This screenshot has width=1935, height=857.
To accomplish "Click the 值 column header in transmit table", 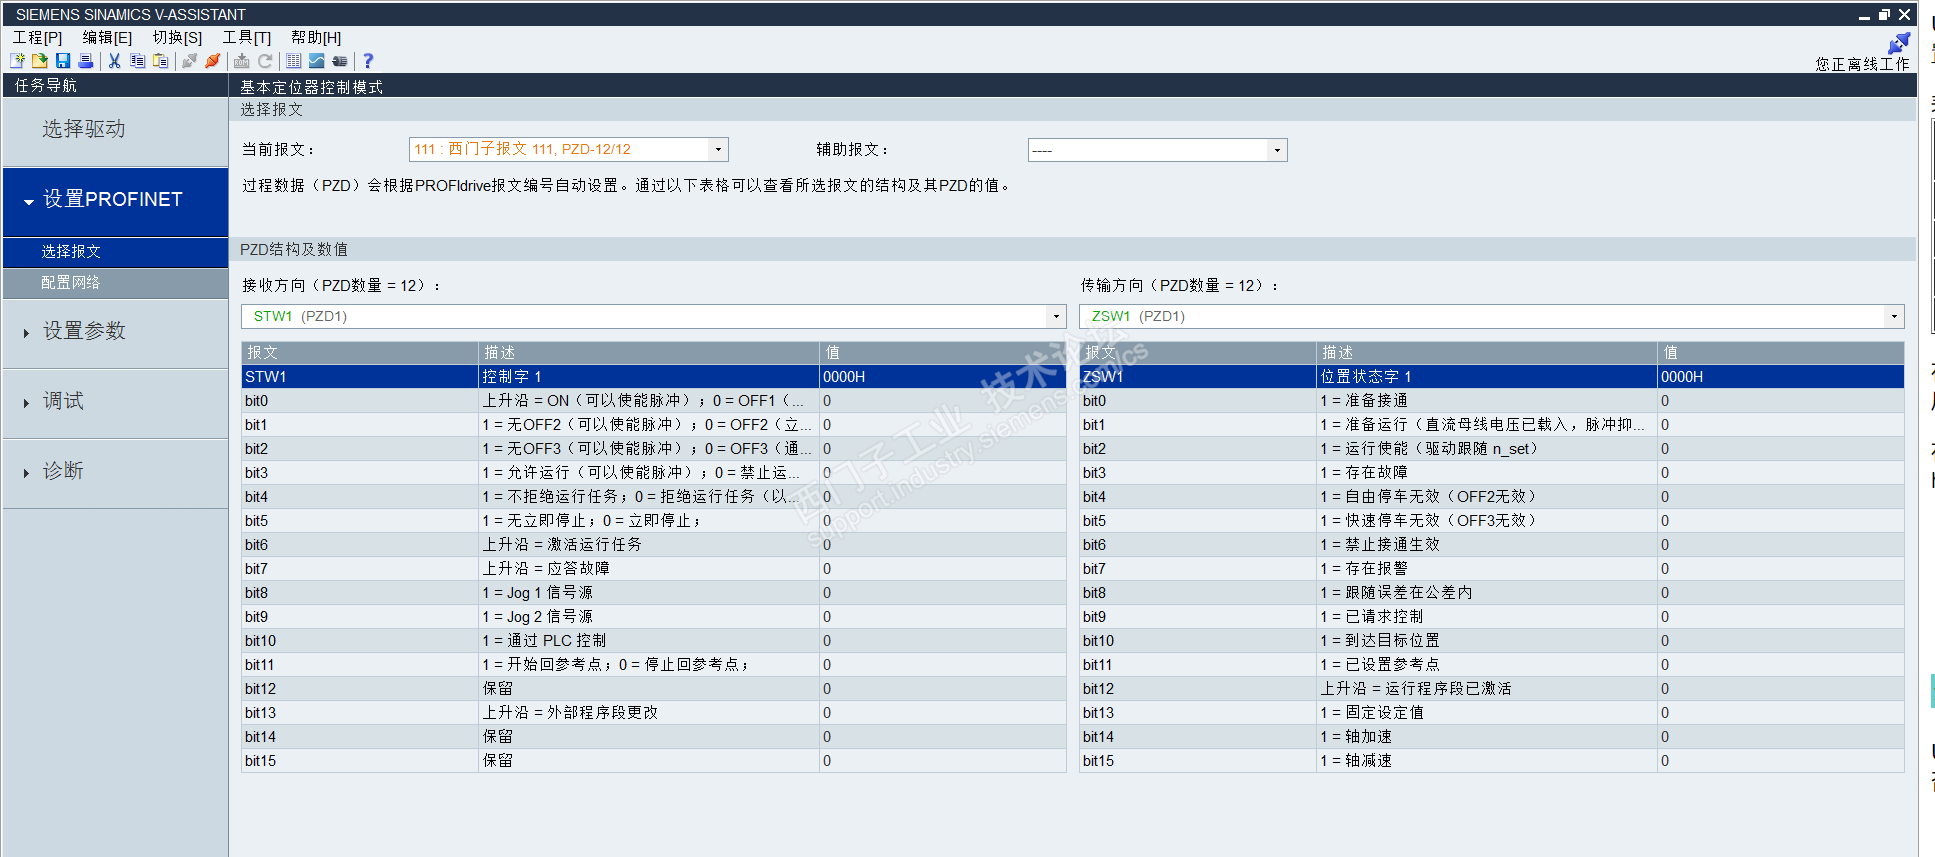I will tap(1780, 353).
